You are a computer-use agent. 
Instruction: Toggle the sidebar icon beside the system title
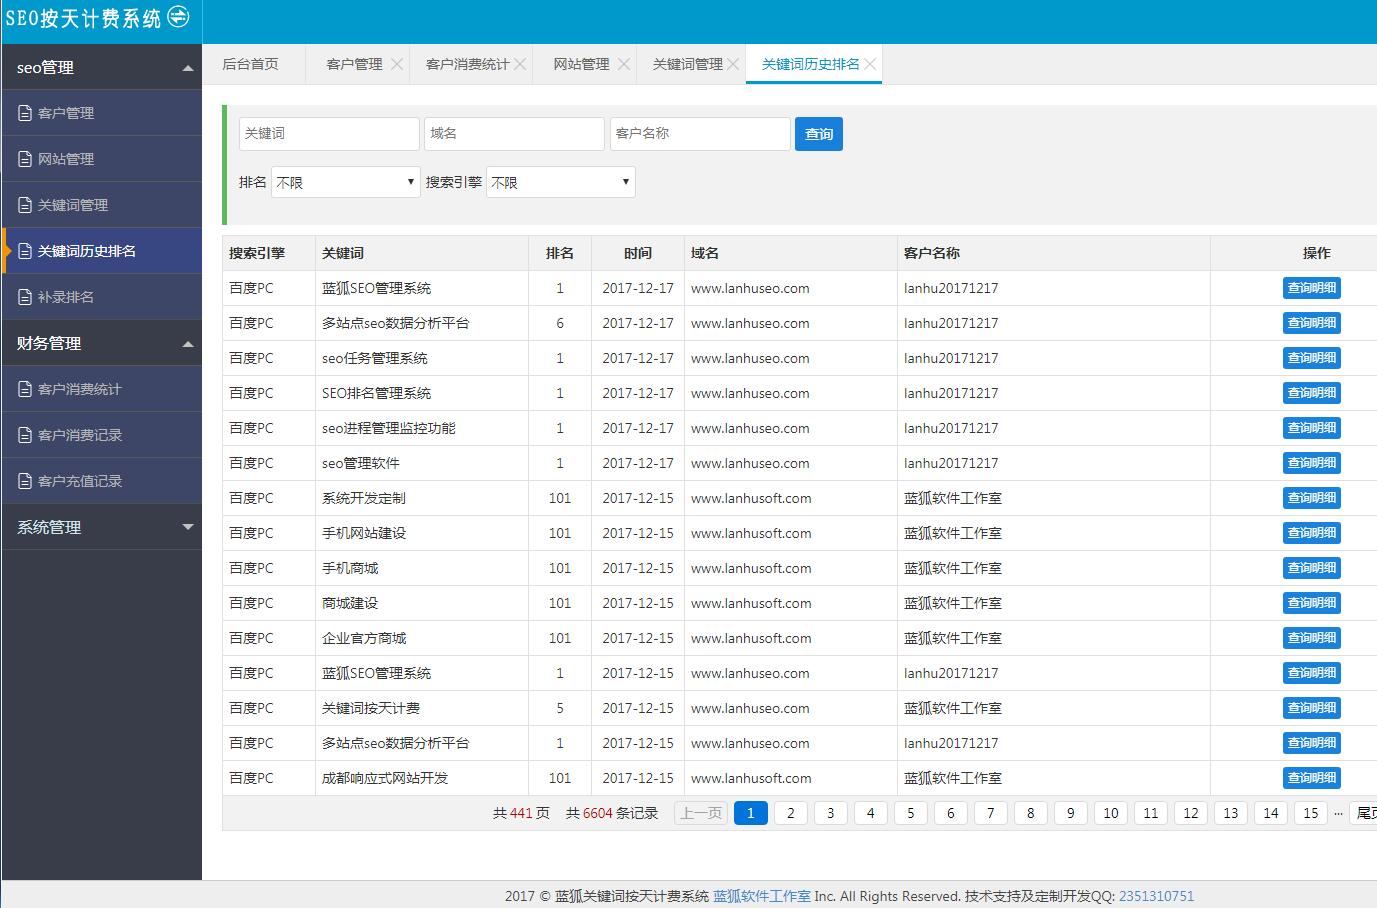coord(178,16)
